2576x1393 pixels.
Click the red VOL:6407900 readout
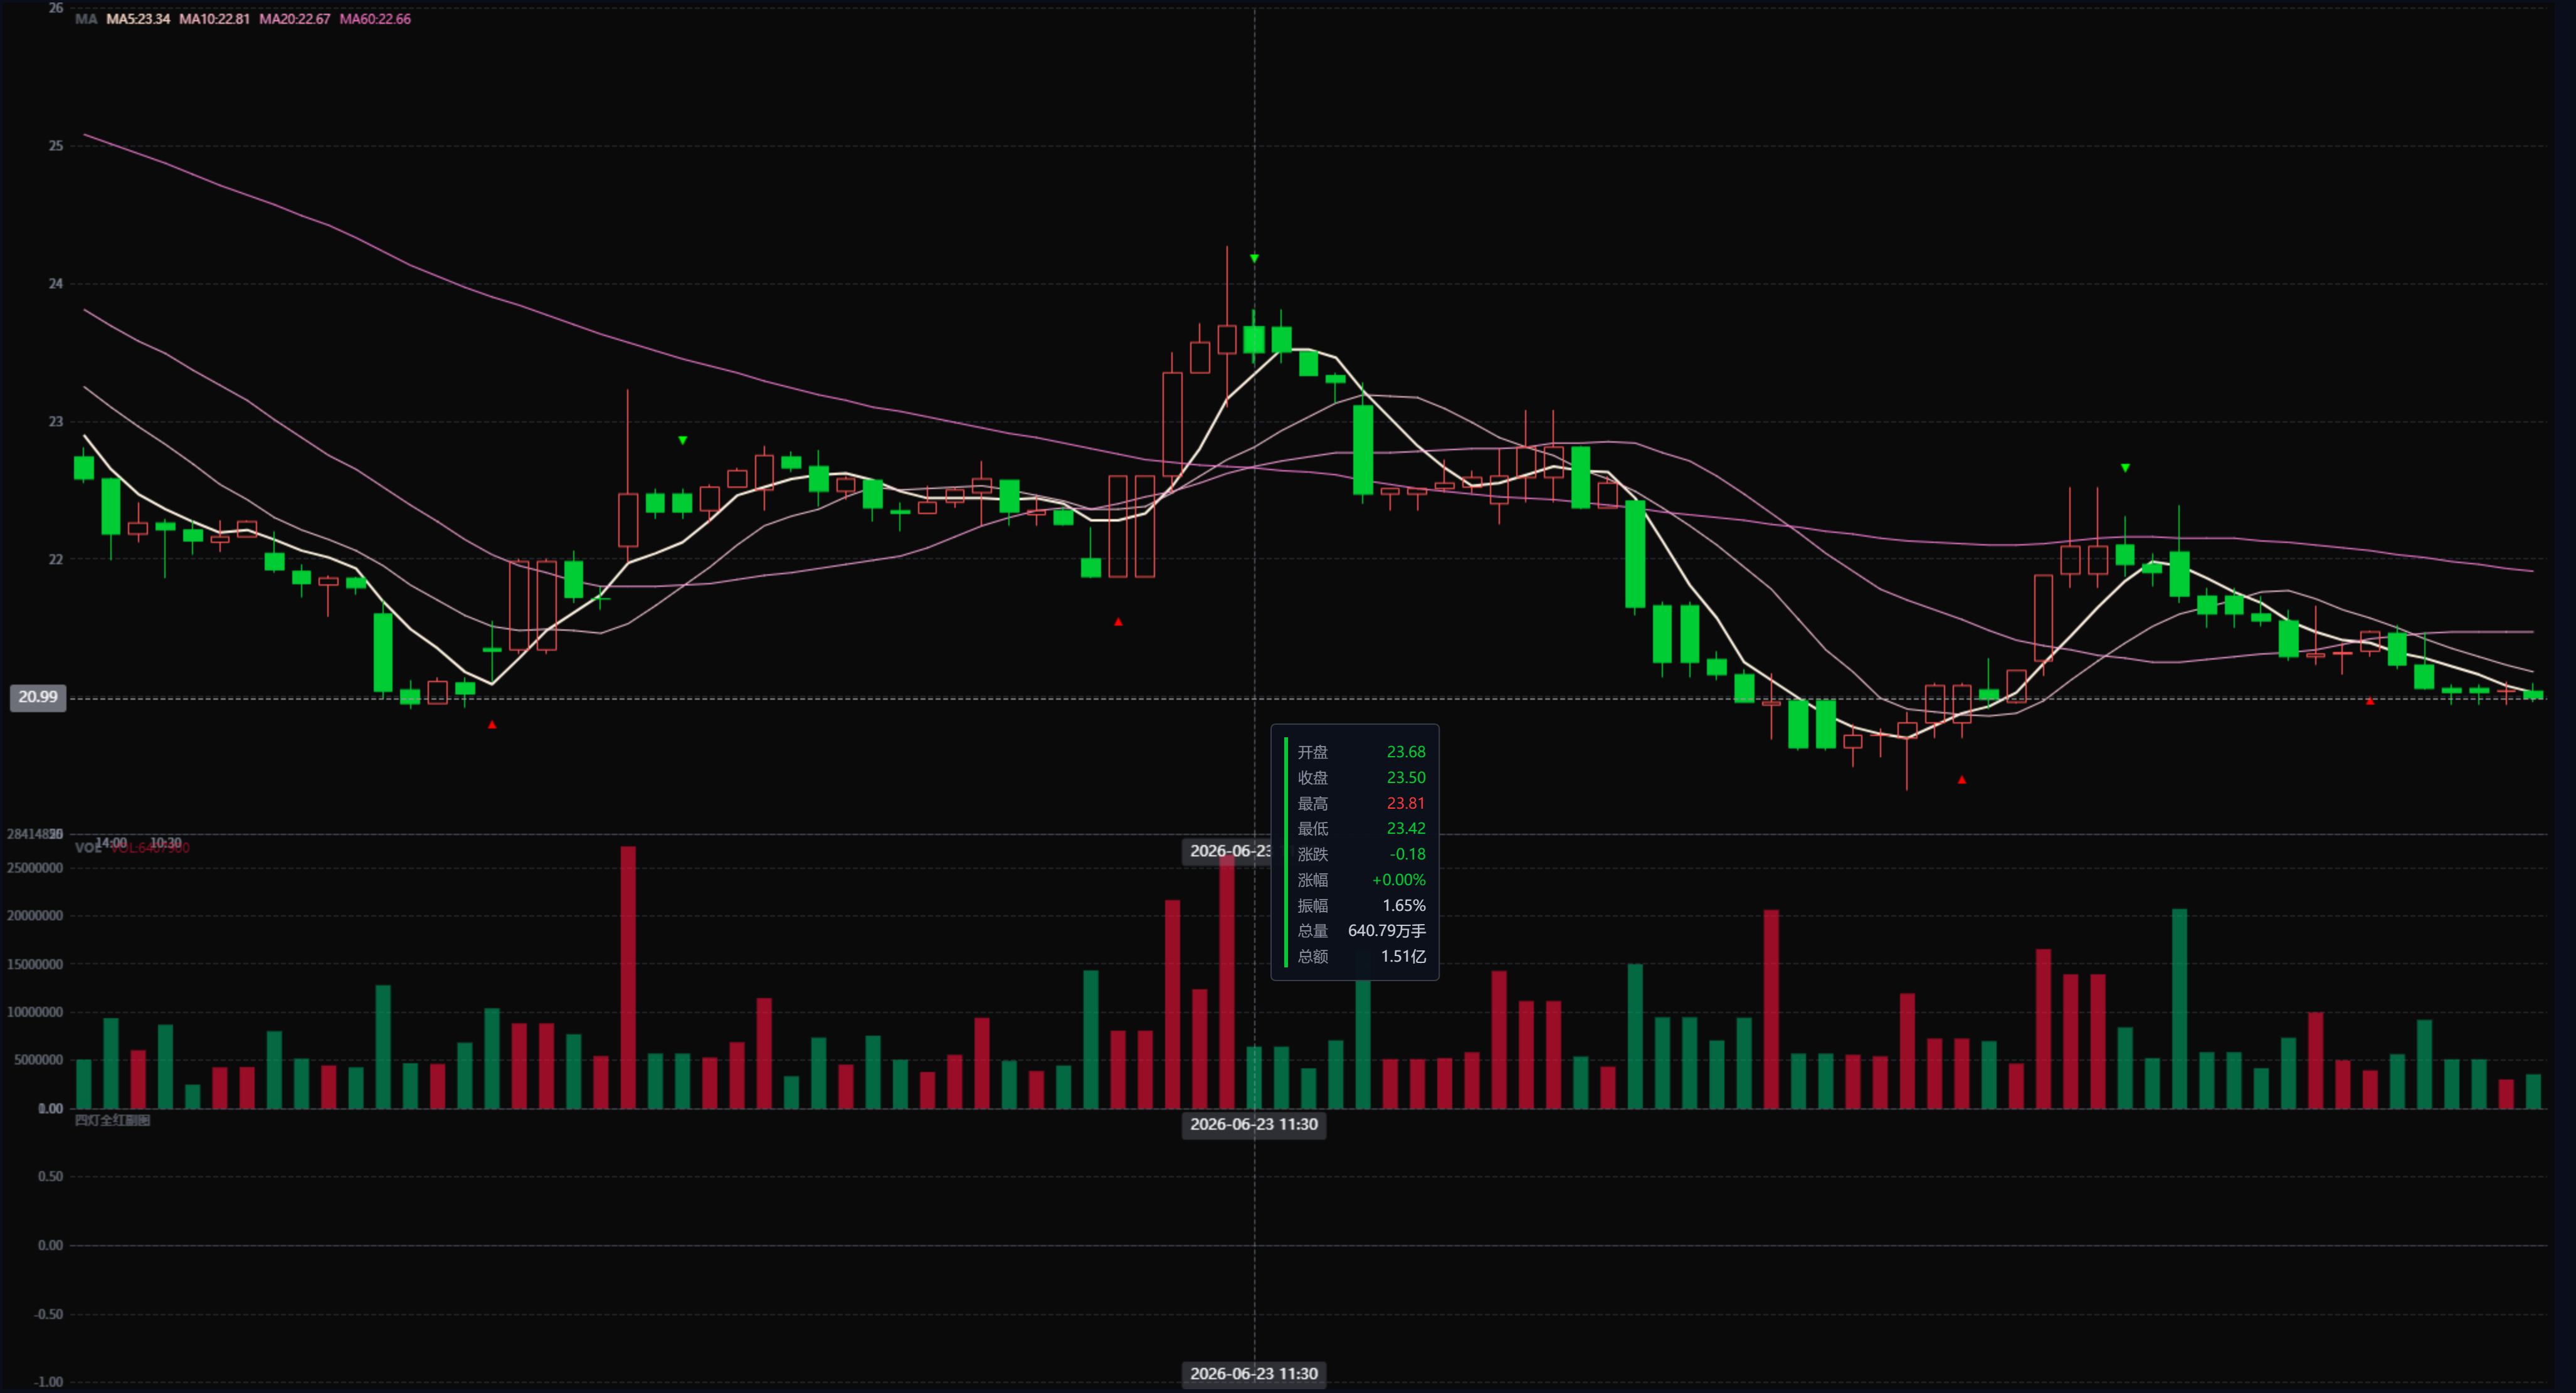coord(150,848)
